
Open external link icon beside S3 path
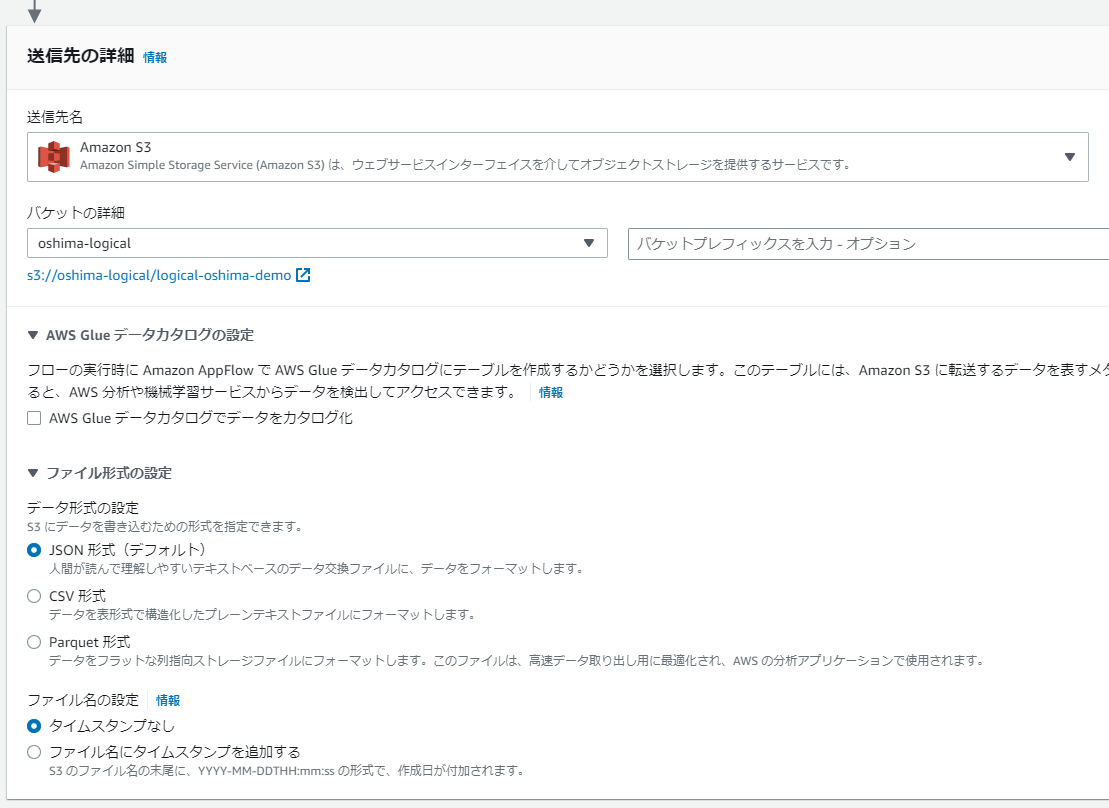point(303,275)
